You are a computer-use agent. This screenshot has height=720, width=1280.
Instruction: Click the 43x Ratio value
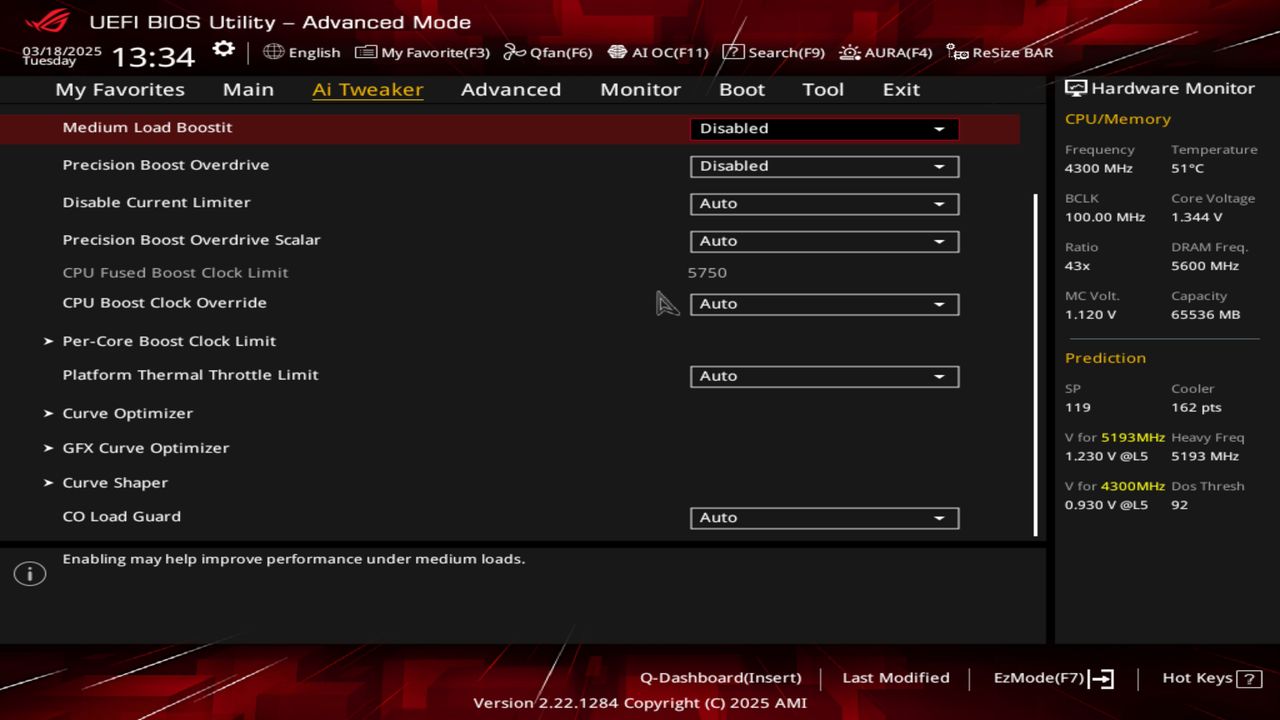click(x=1077, y=266)
